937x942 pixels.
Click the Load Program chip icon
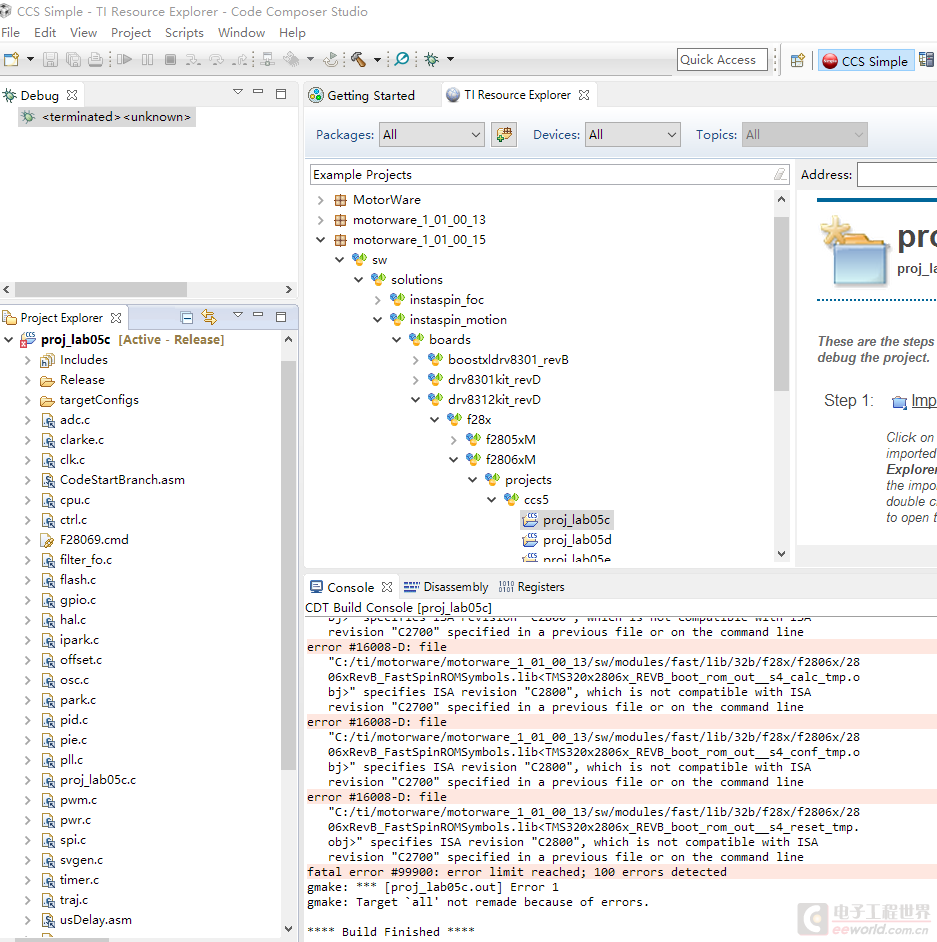click(x=291, y=59)
